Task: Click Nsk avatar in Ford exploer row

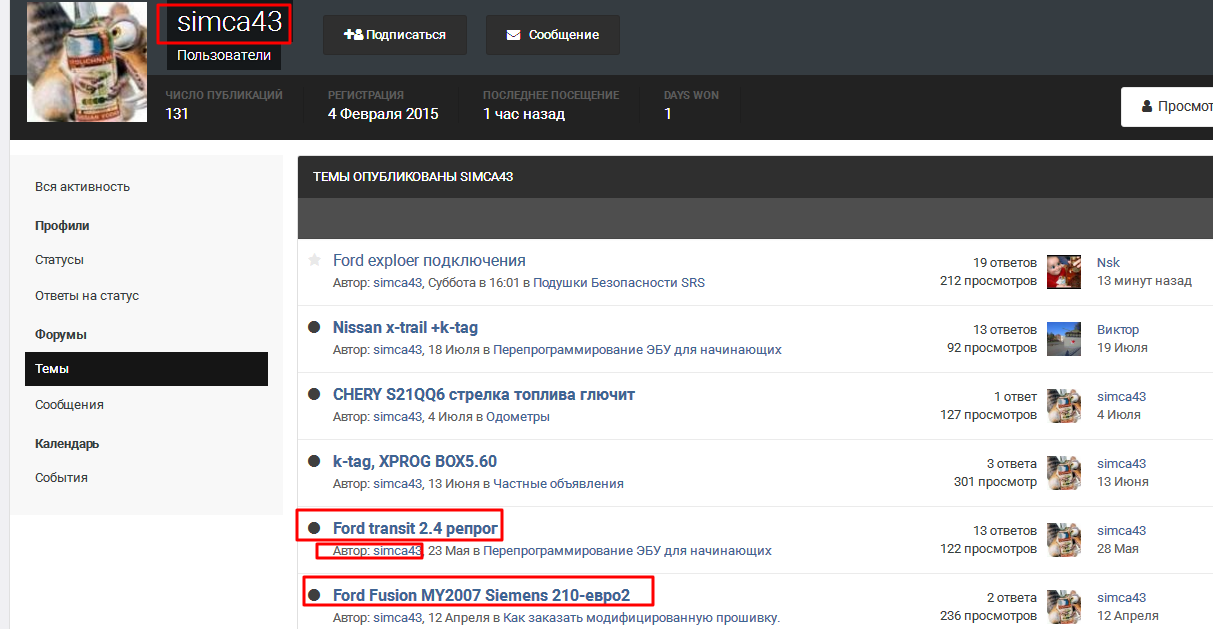Action: point(1064,272)
